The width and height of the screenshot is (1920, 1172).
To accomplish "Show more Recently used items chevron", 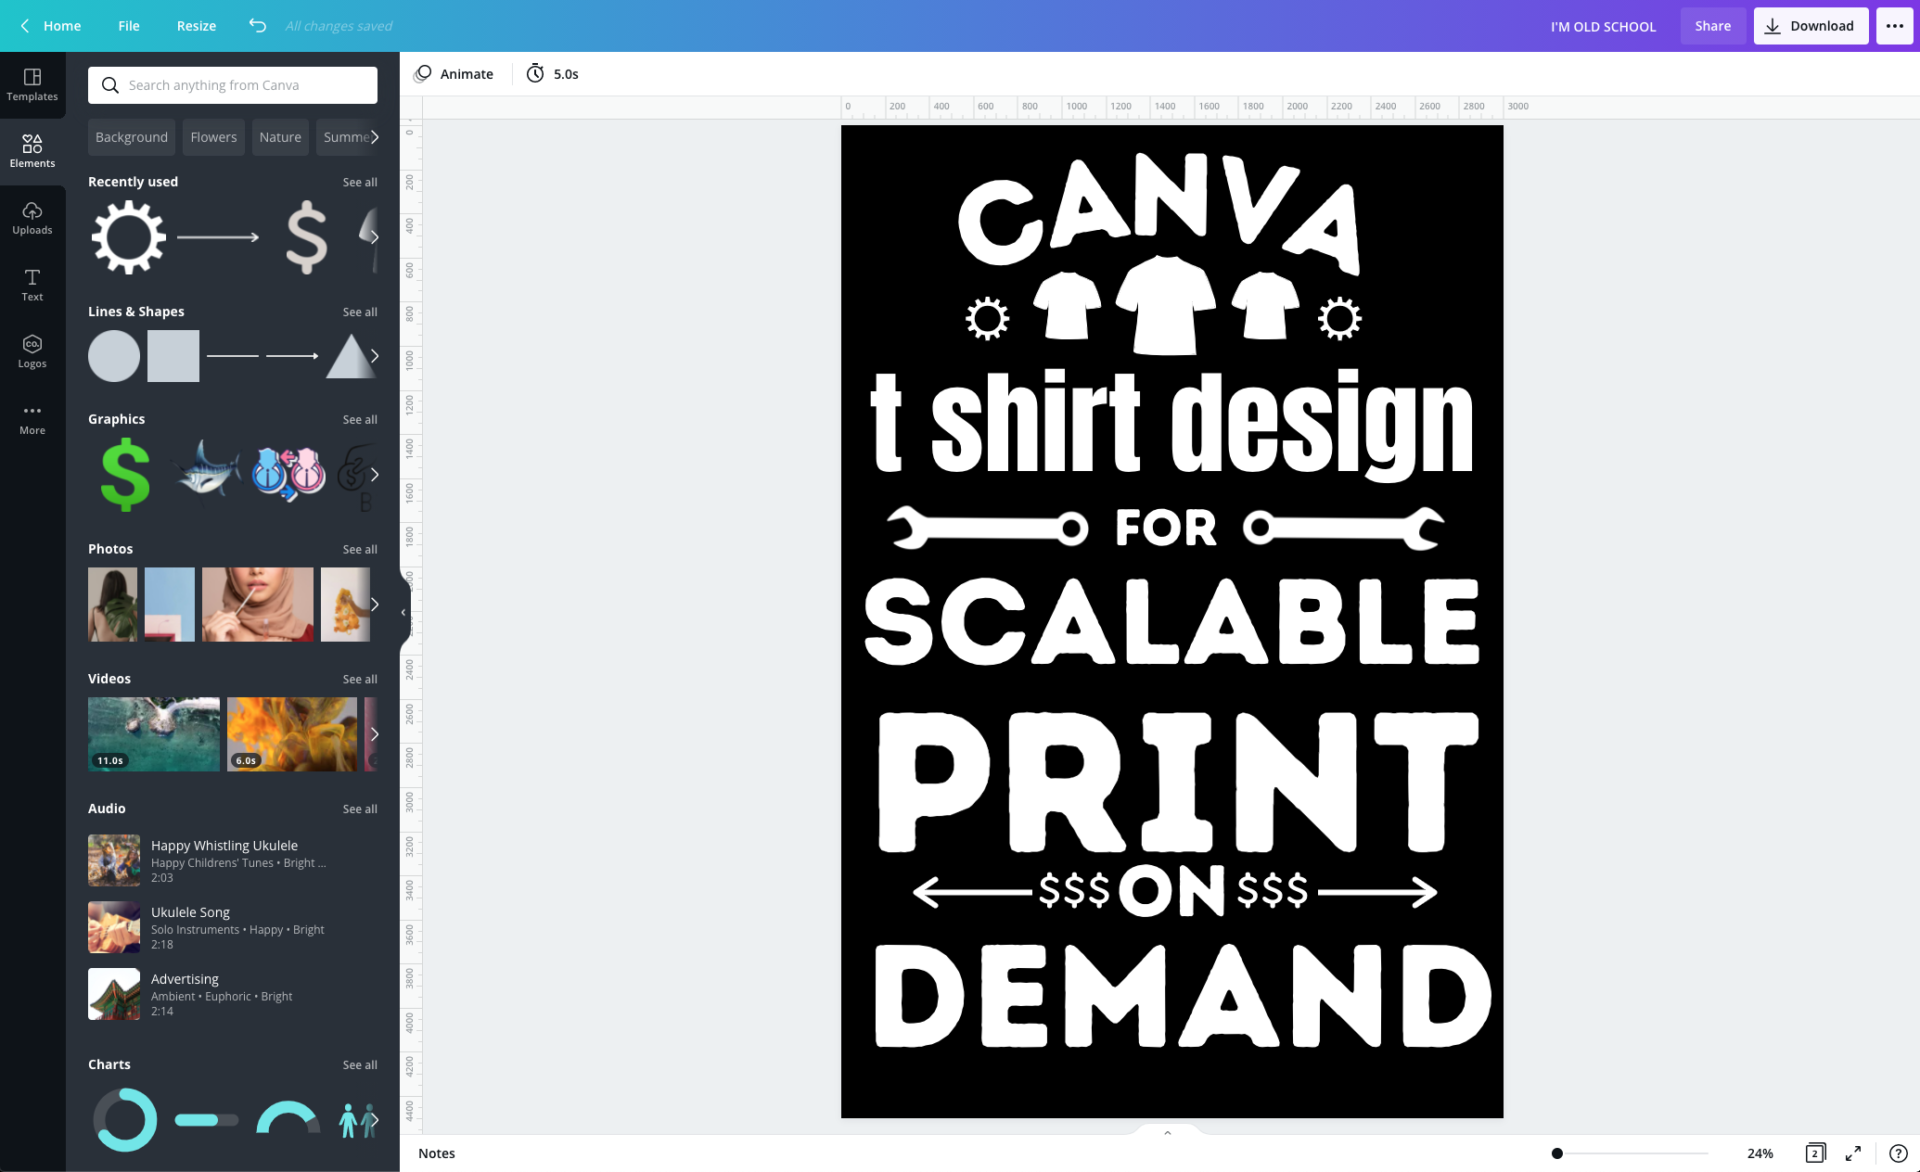I will tap(374, 237).
